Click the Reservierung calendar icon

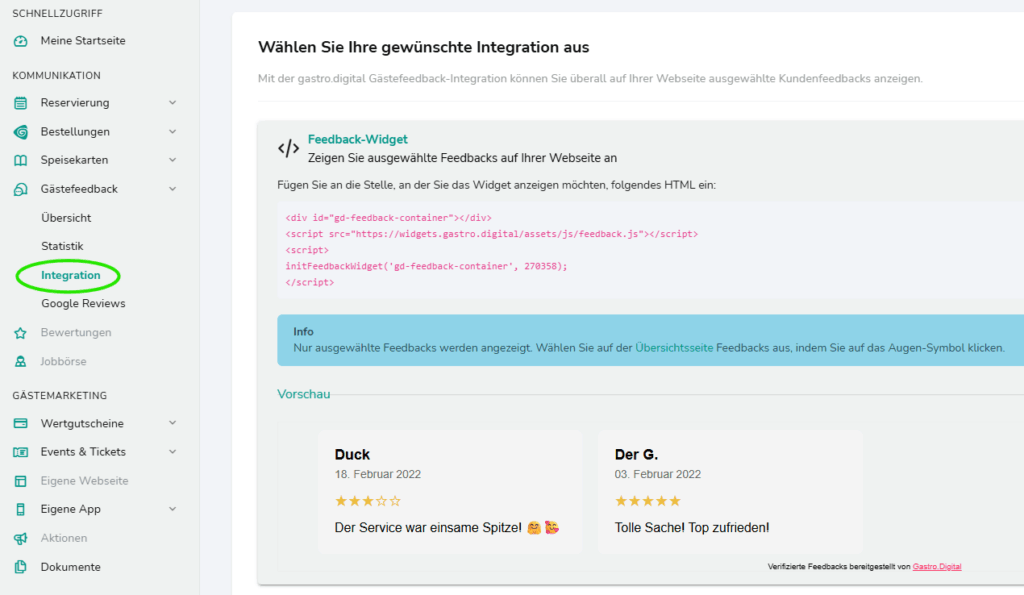click(20, 103)
